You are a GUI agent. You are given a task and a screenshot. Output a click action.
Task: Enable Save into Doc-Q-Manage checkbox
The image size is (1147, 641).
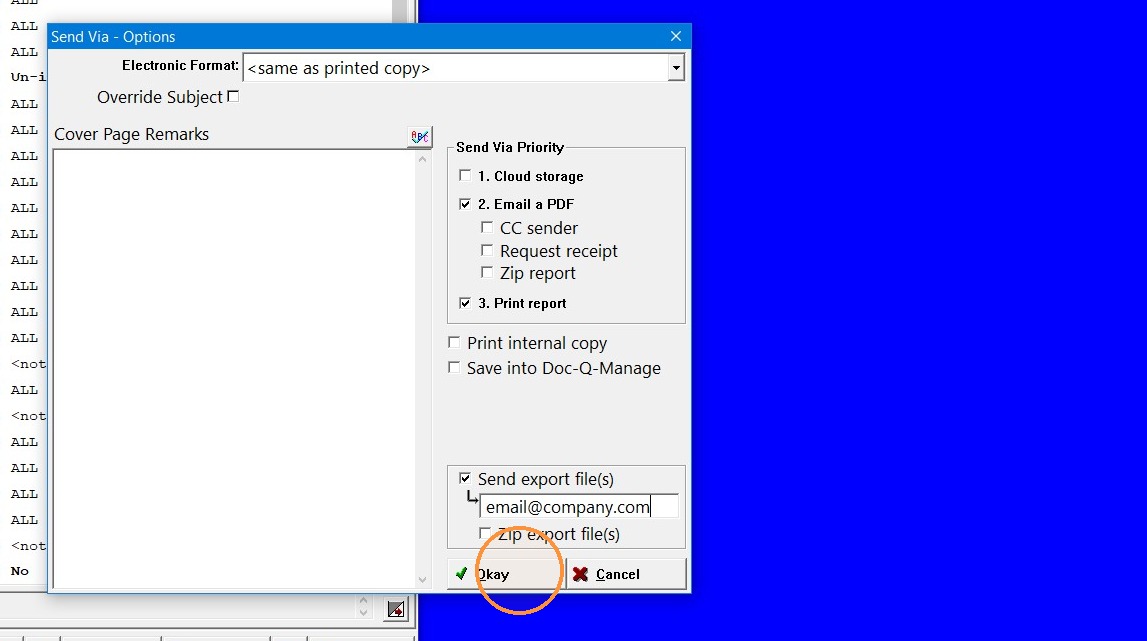tap(454, 367)
